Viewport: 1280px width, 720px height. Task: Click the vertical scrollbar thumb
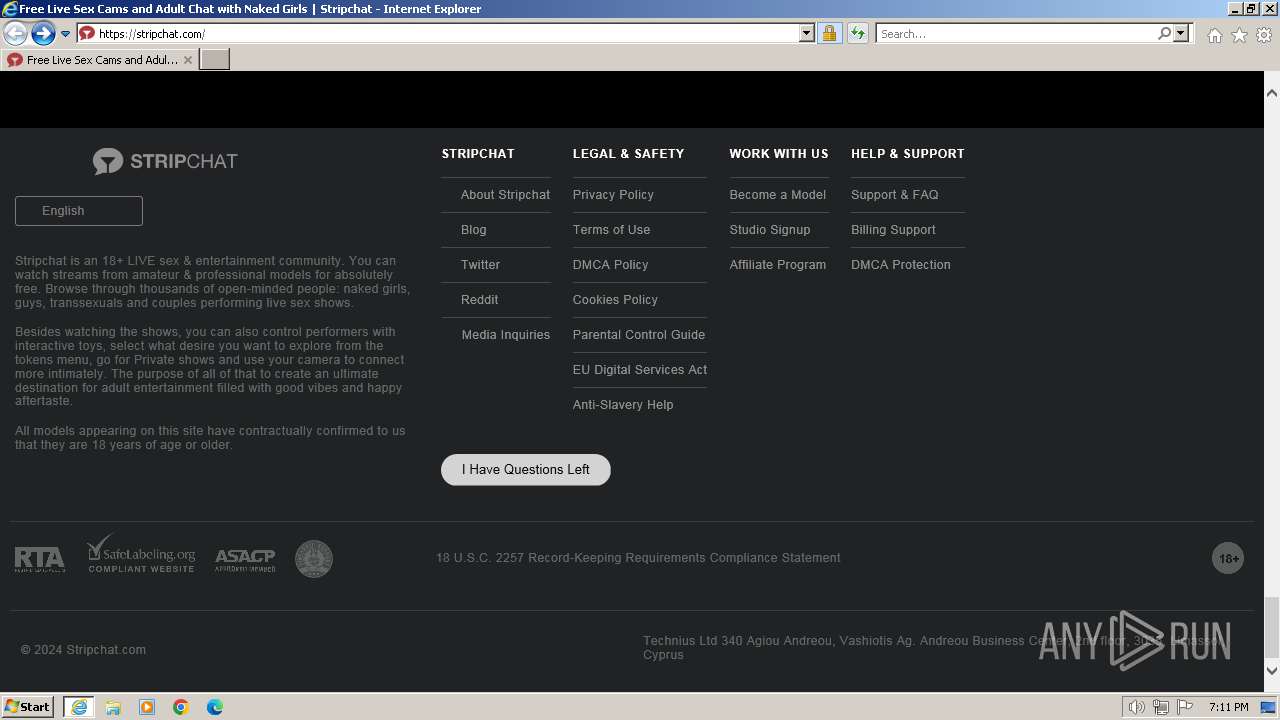pos(1272,627)
